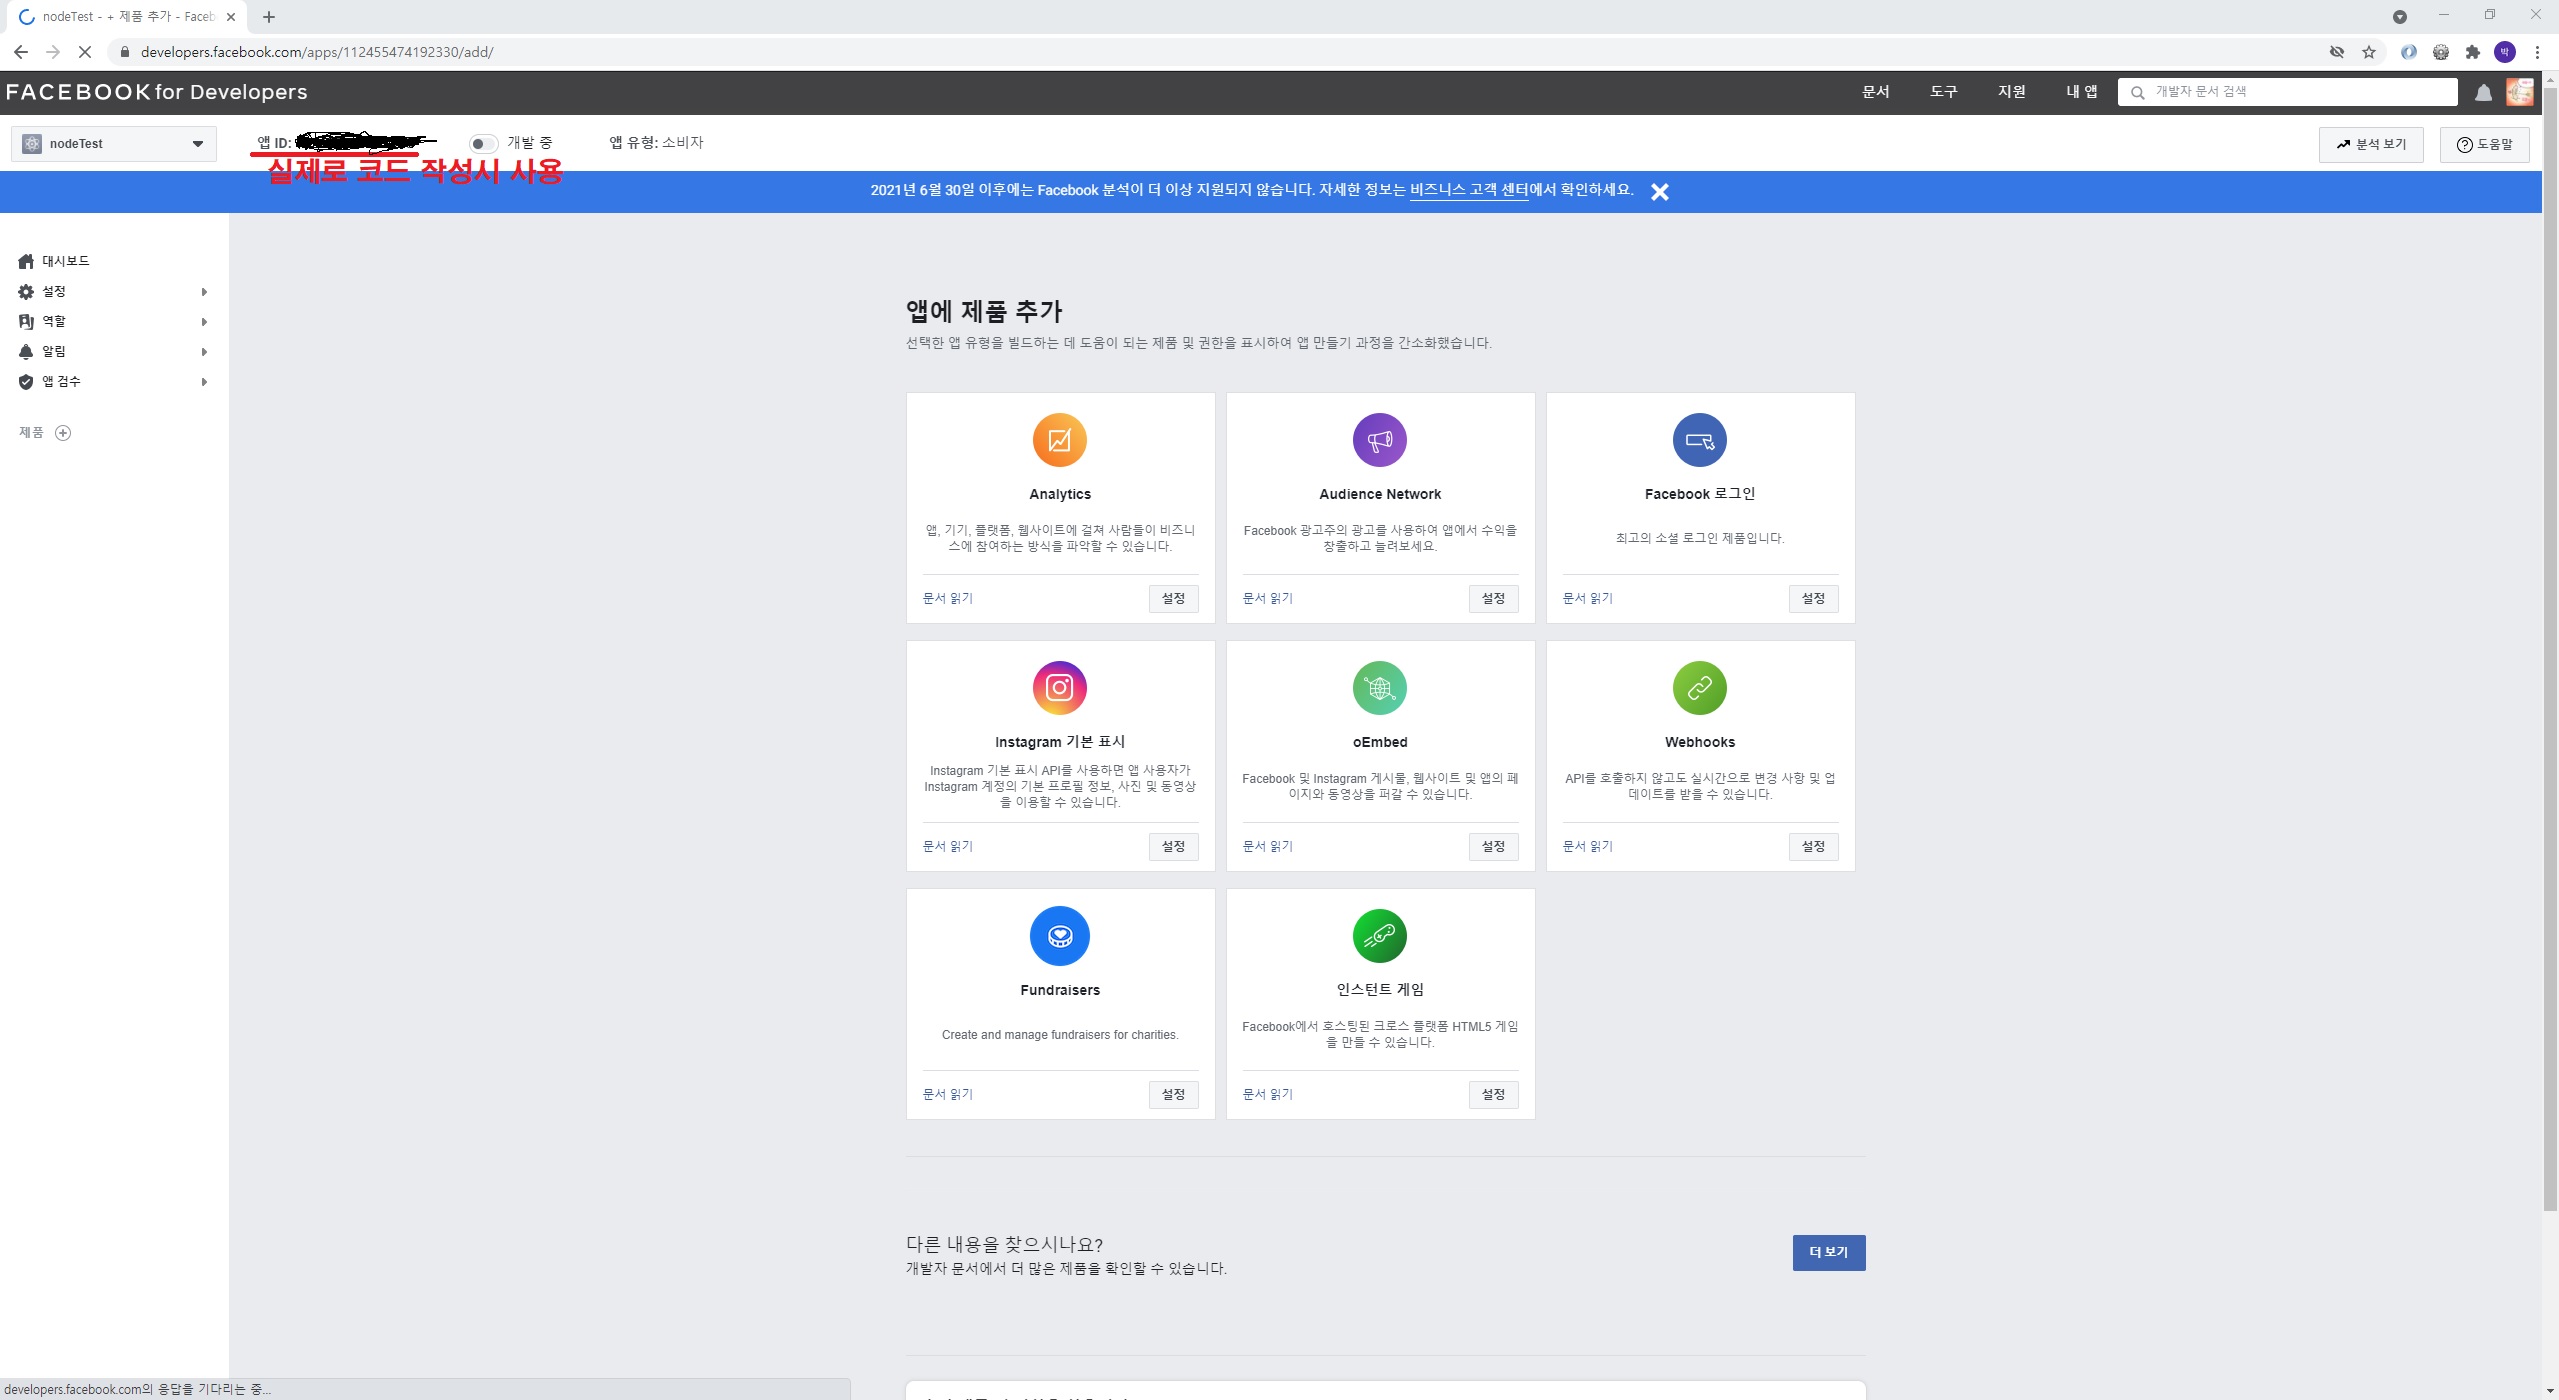Click the plus icon next to 제품
Viewport: 2559px width, 1400px height.
(x=63, y=433)
